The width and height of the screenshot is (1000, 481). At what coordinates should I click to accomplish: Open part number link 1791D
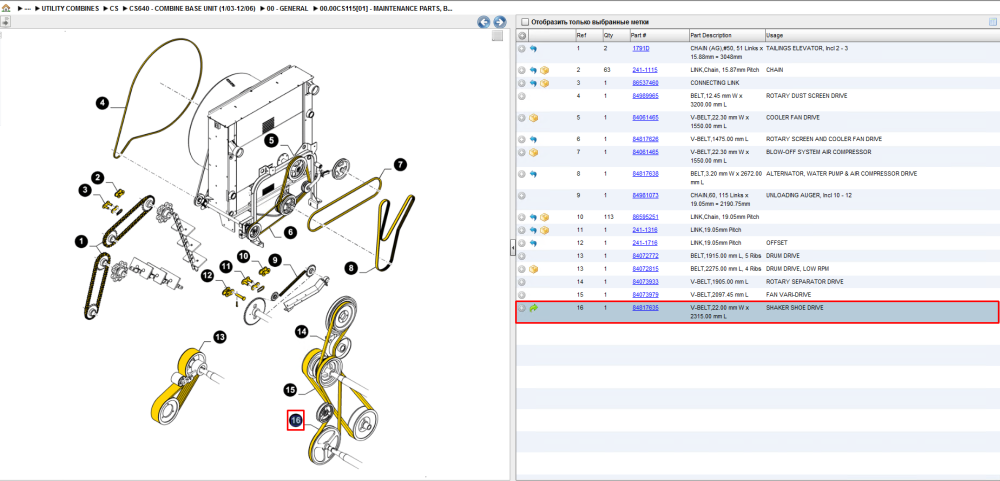(640, 48)
